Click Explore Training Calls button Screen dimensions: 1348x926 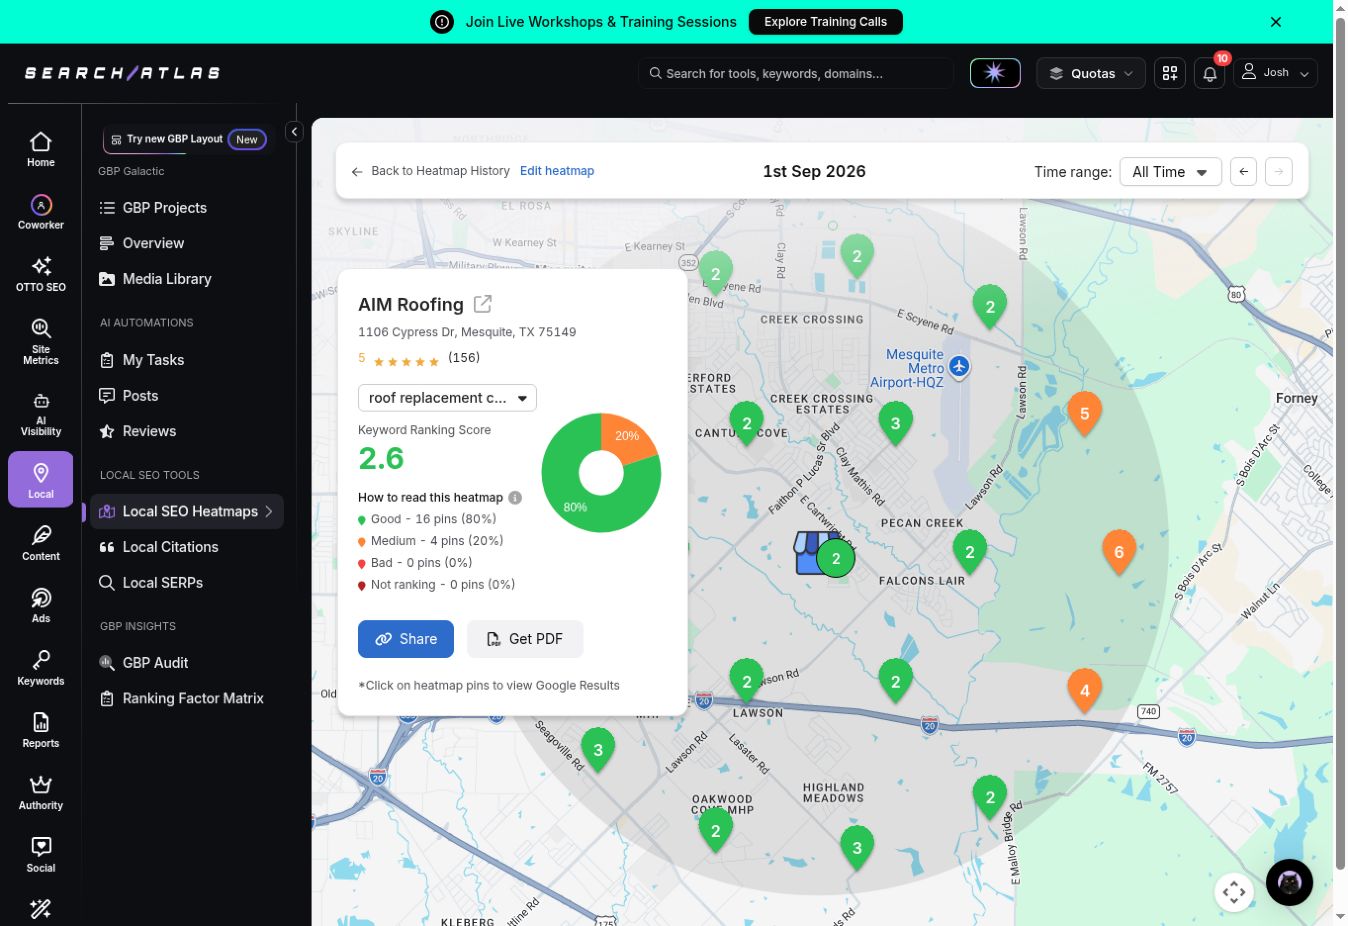tap(825, 22)
